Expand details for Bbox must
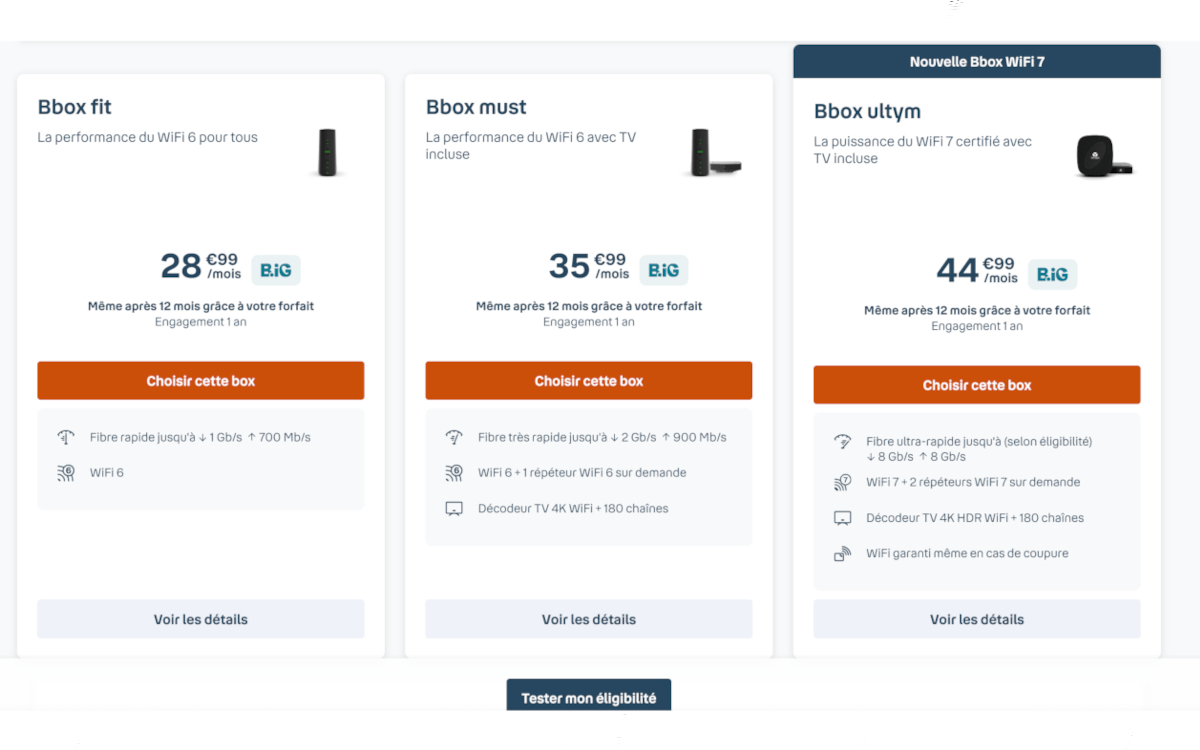Image resolution: width=1200 pixels, height=750 pixels. [589, 619]
